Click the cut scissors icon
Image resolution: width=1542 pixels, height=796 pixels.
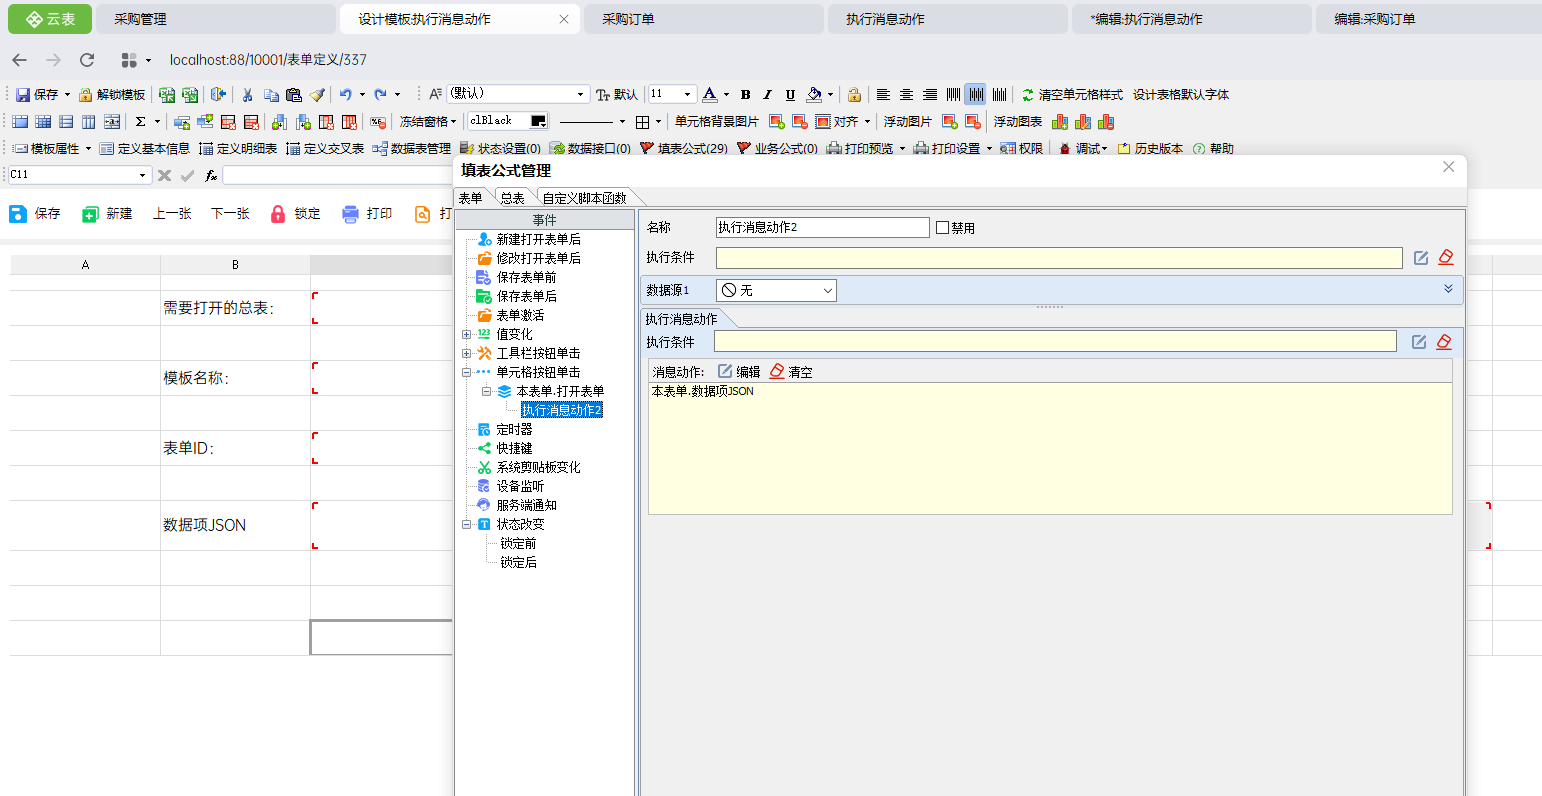(247, 95)
